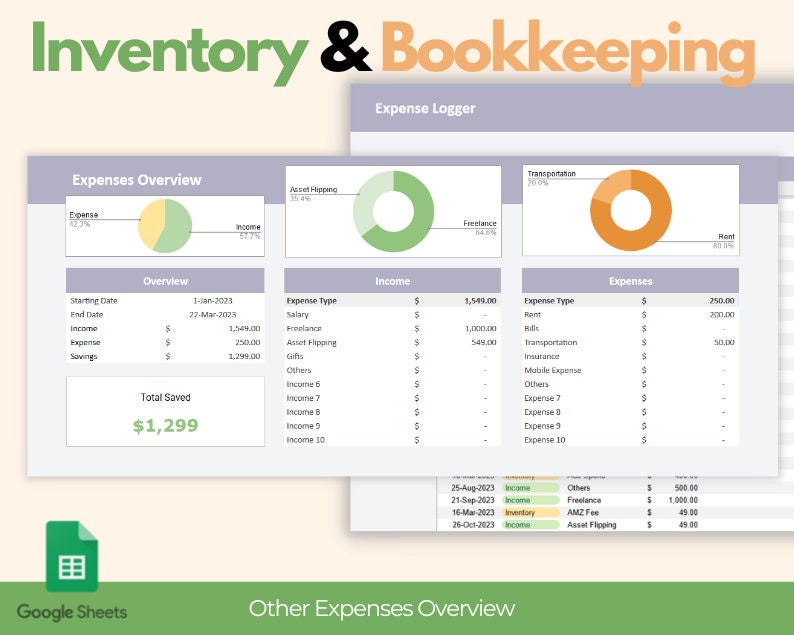Select the 500.00 amount in the 25-Aug-2023 row

[686, 488]
